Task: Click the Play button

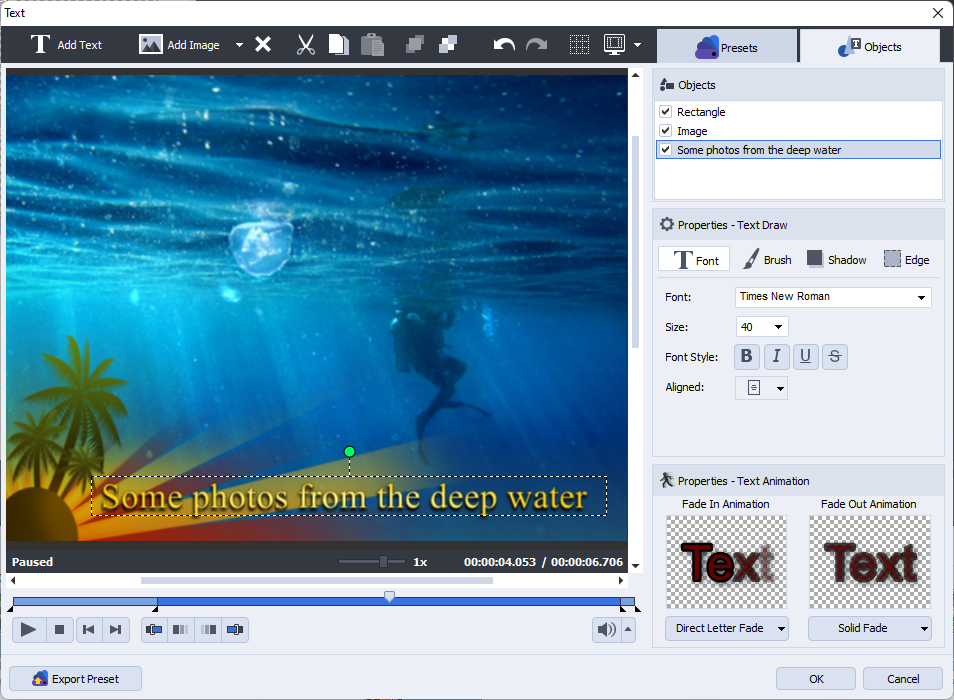Action: click(29, 629)
